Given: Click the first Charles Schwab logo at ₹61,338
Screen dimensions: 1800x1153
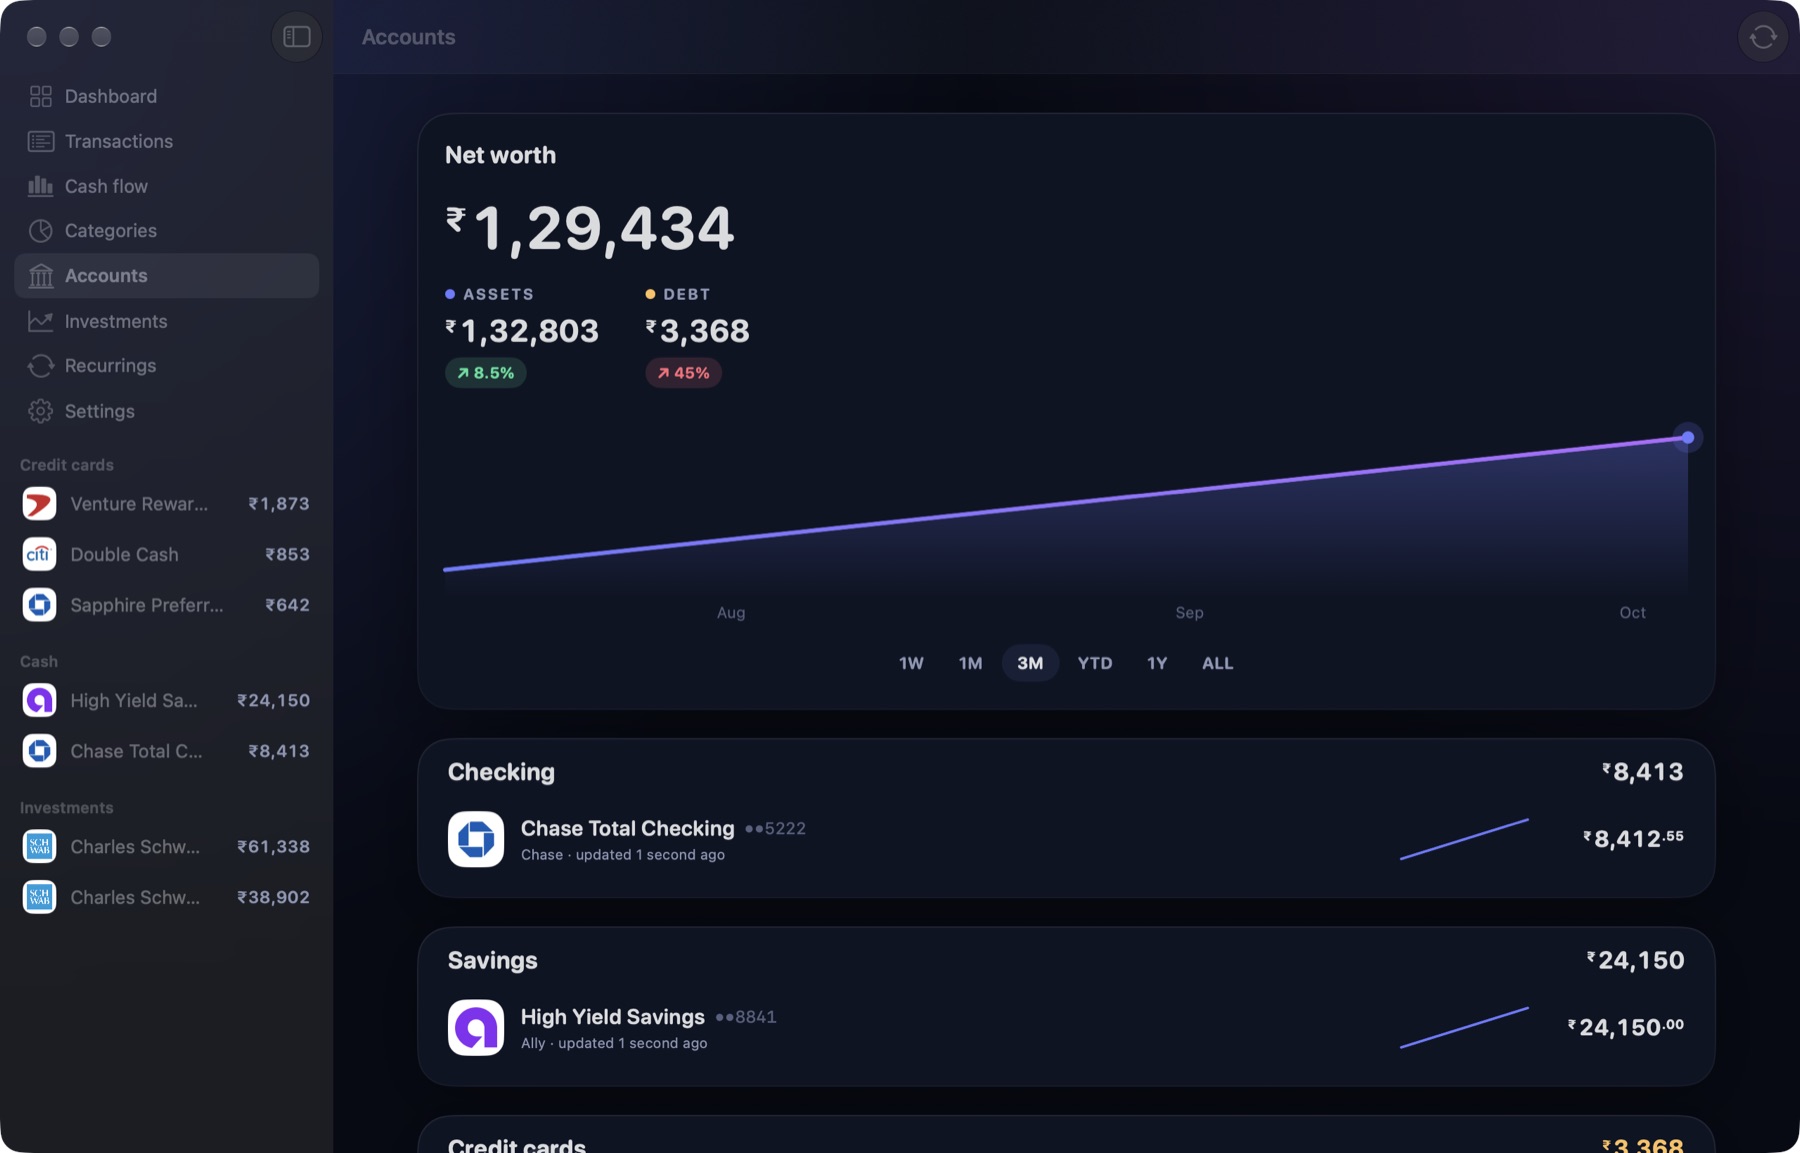Looking at the screenshot, I should (40, 846).
